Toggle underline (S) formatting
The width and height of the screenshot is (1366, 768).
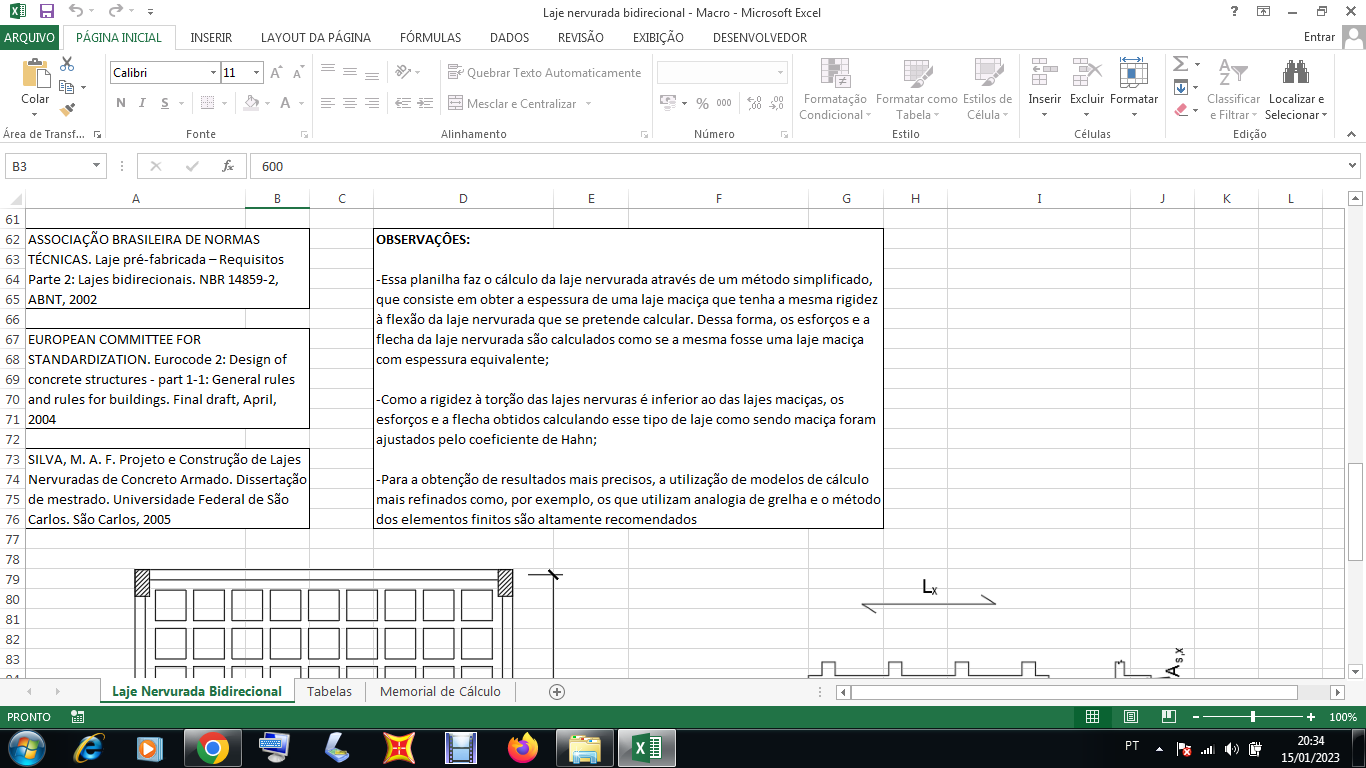click(x=163, y=103)
